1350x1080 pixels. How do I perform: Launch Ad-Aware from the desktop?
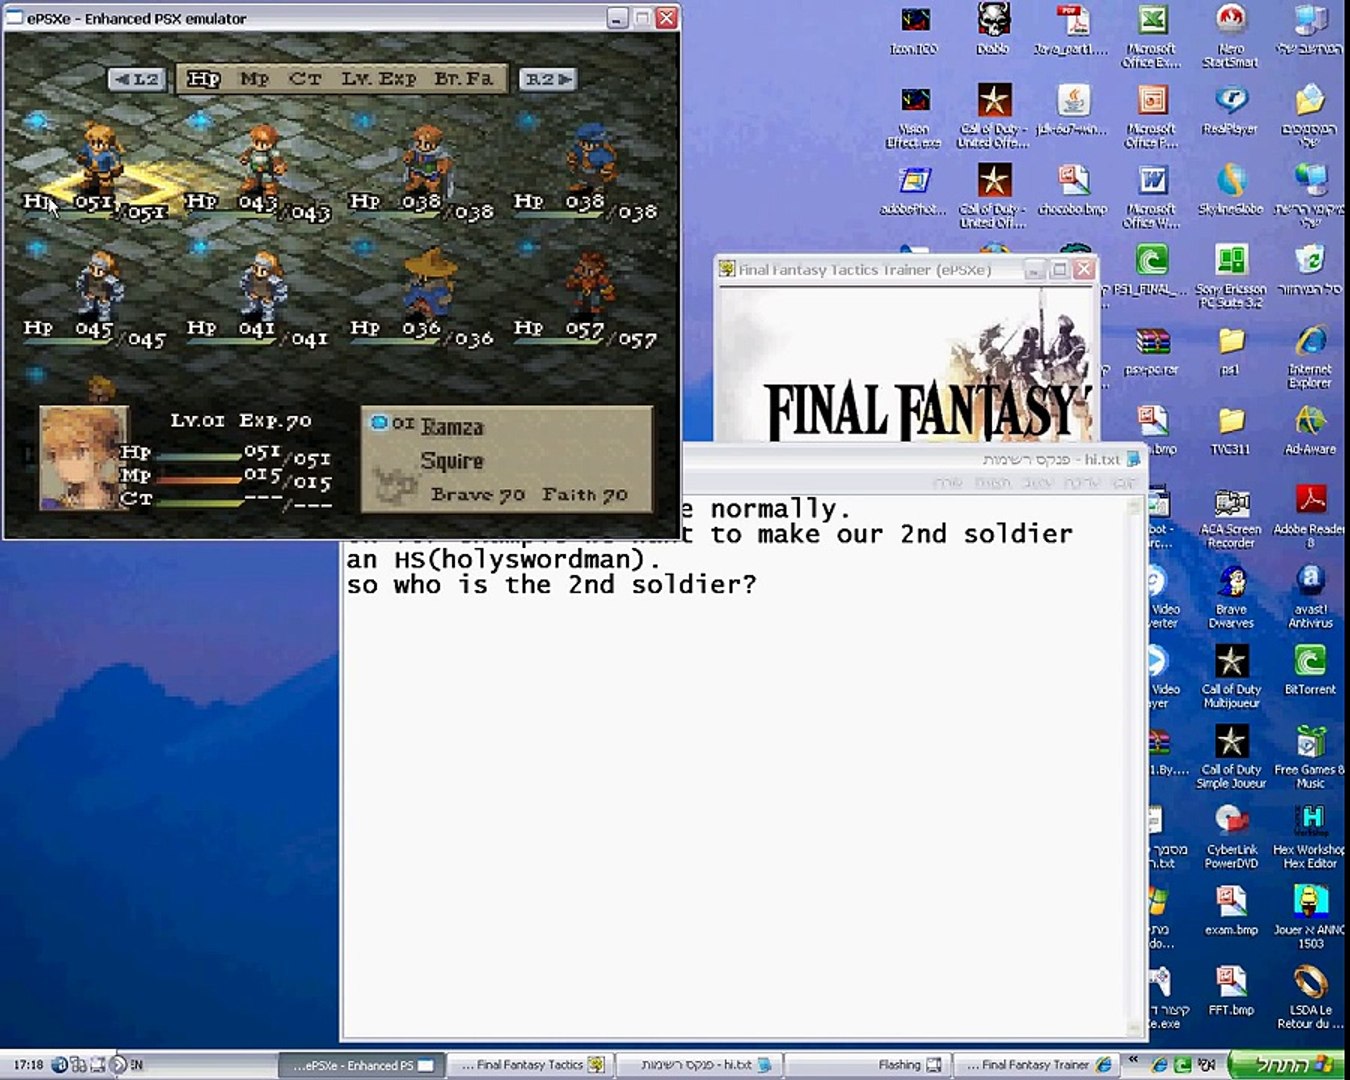1310,429
